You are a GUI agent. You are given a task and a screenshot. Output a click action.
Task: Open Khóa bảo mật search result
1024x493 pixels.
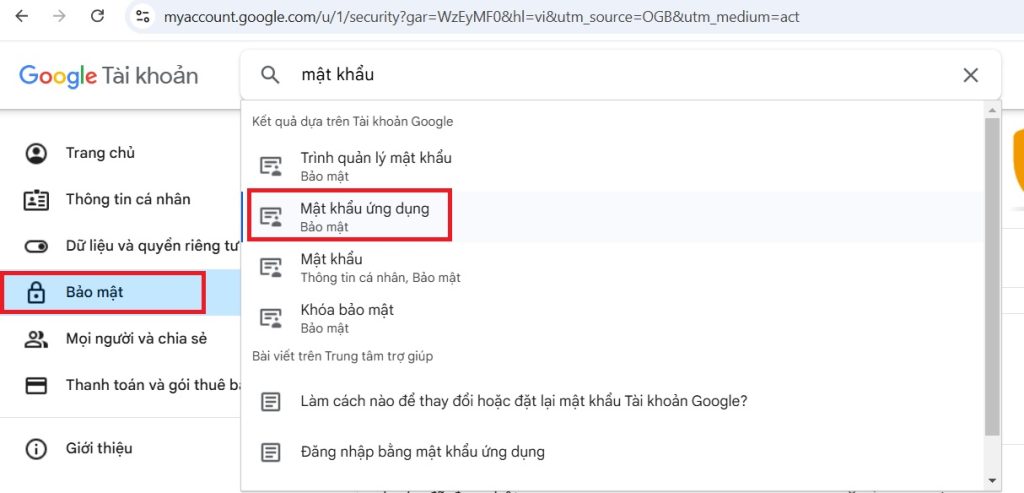click(347, 318)
